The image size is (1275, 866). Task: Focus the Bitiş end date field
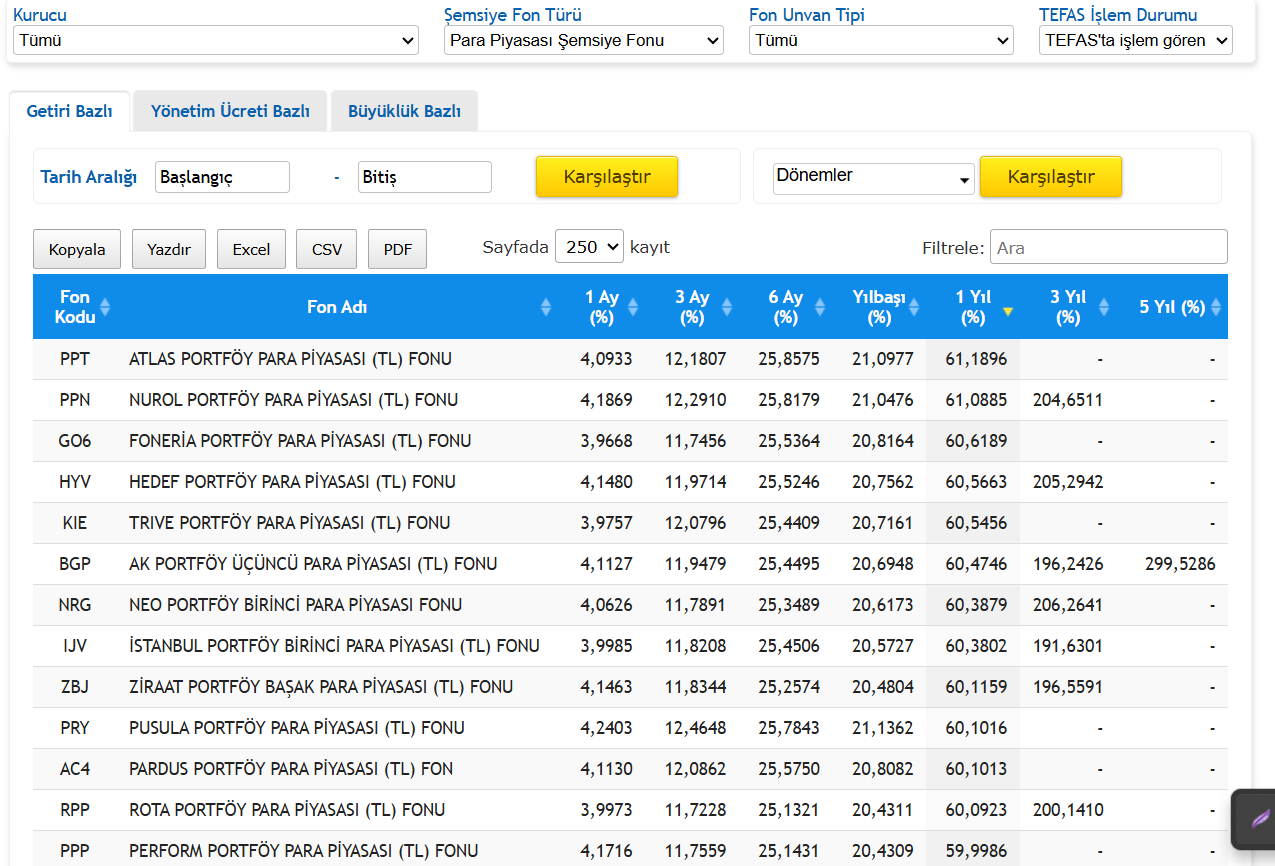coord(425,177)
